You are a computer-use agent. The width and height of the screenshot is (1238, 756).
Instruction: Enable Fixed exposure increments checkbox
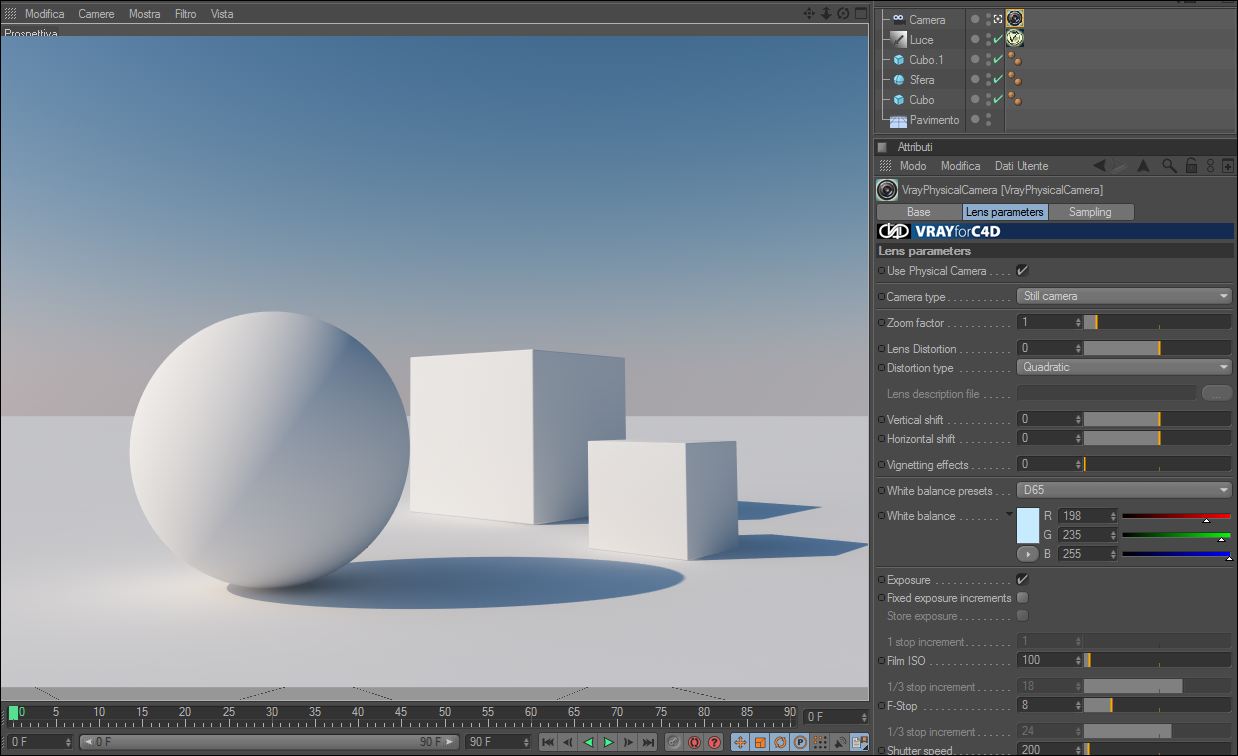pyautogui.click(x=1022, y=598)
